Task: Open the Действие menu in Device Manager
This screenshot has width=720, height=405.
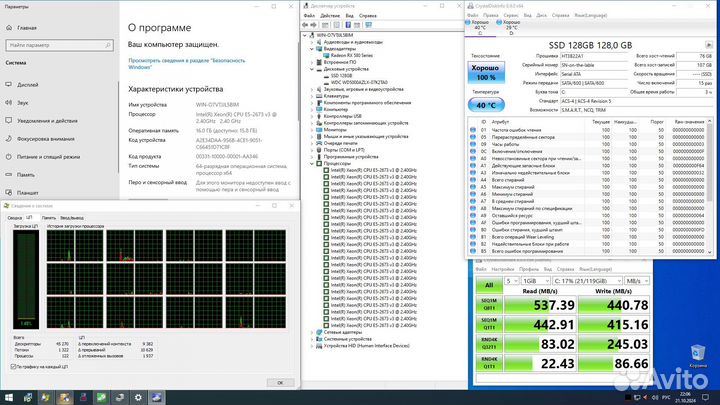Action: [330, 16]
